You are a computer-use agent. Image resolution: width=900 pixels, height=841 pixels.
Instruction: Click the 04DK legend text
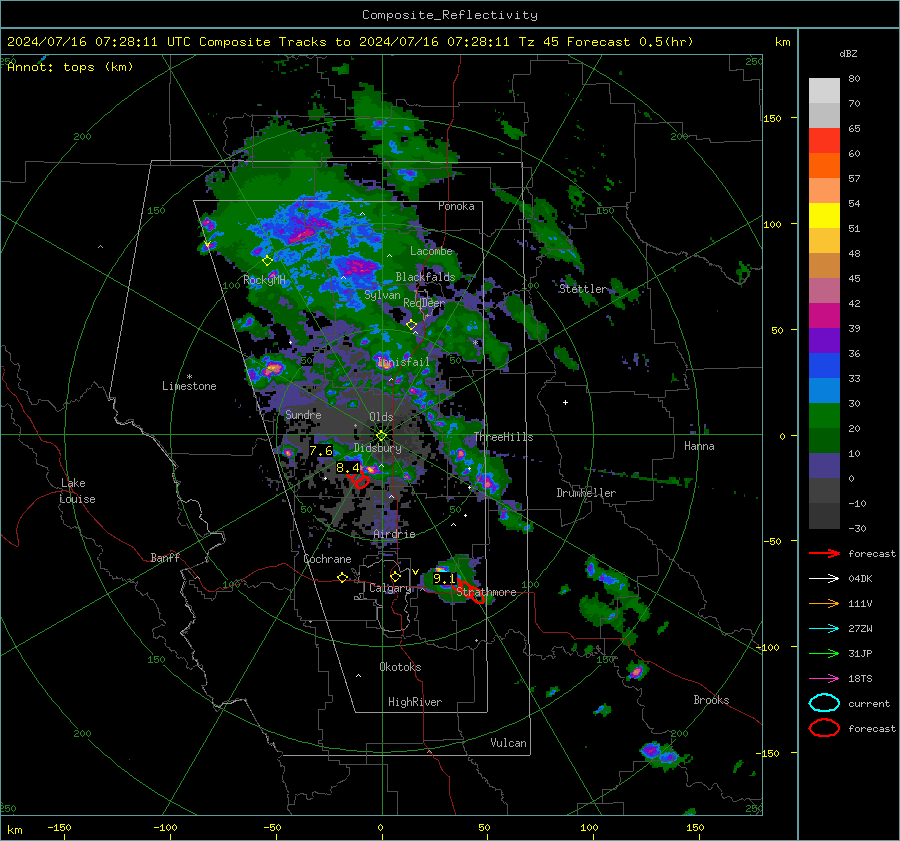860,579
